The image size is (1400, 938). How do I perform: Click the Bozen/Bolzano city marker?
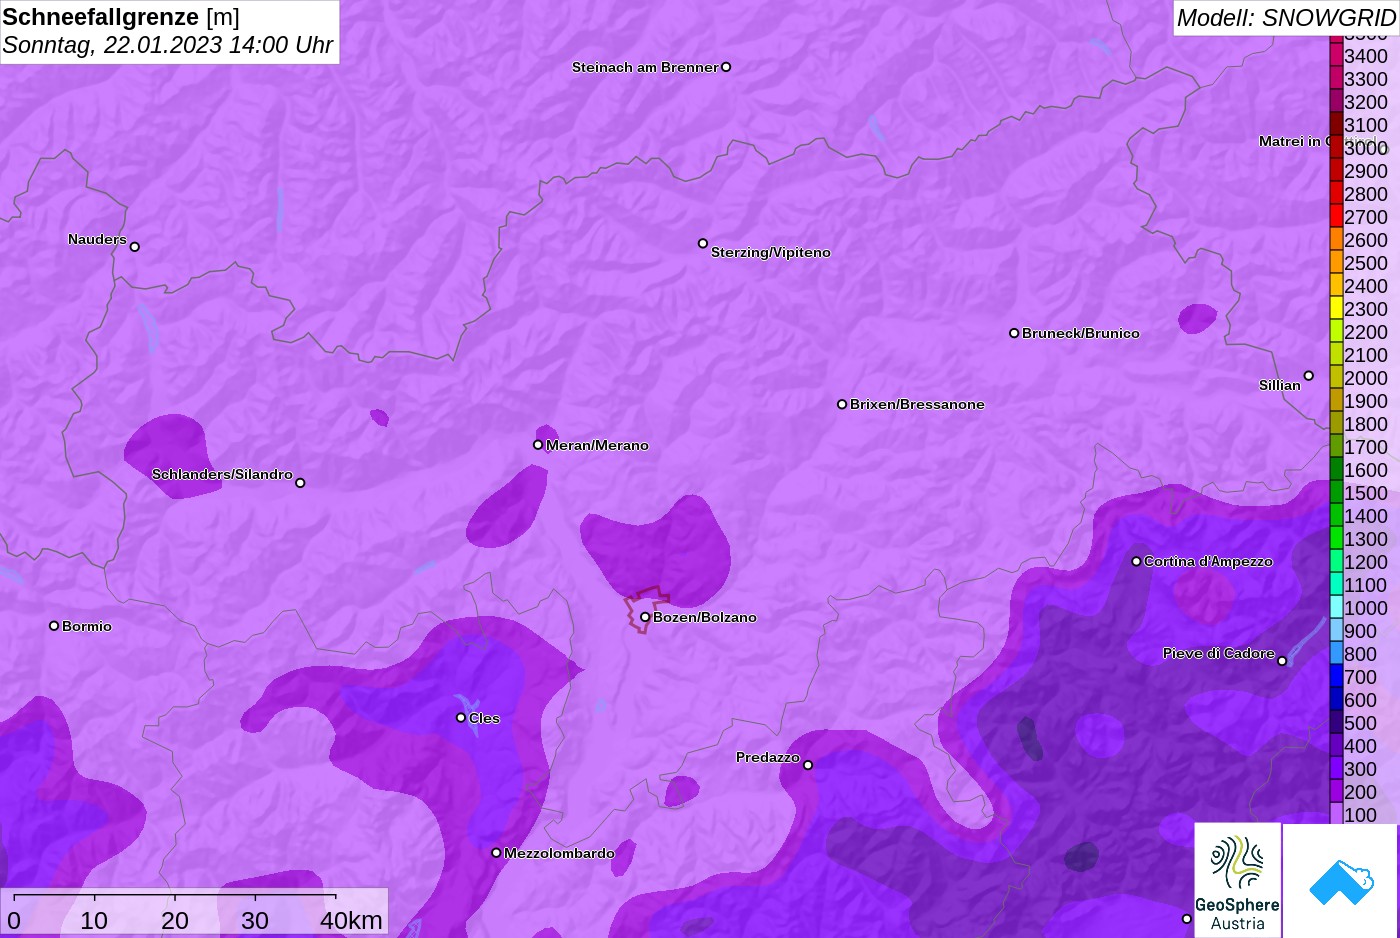(645, 617)
